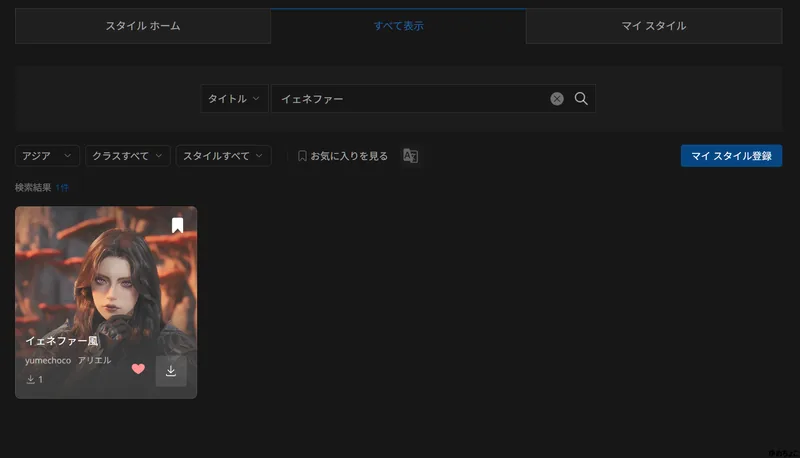Switch to the スタイル ホーム tab

pos(143,26)
